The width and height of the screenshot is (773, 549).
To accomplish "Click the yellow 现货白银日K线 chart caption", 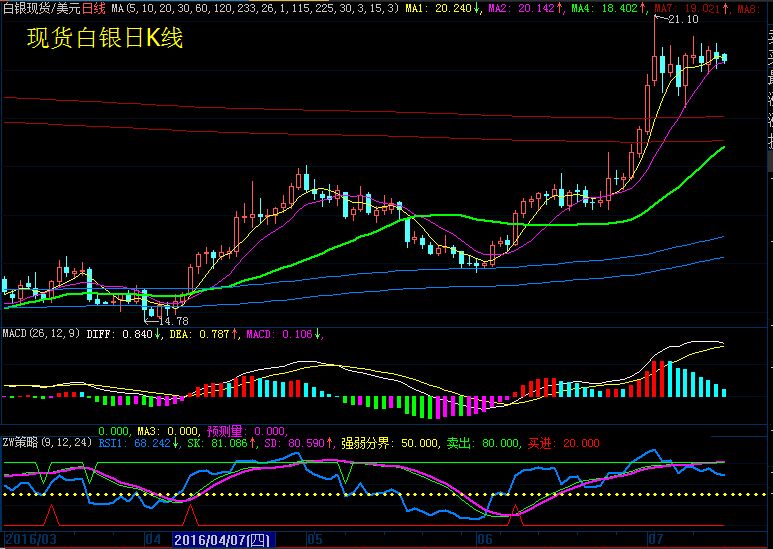I will click(105, 40).
